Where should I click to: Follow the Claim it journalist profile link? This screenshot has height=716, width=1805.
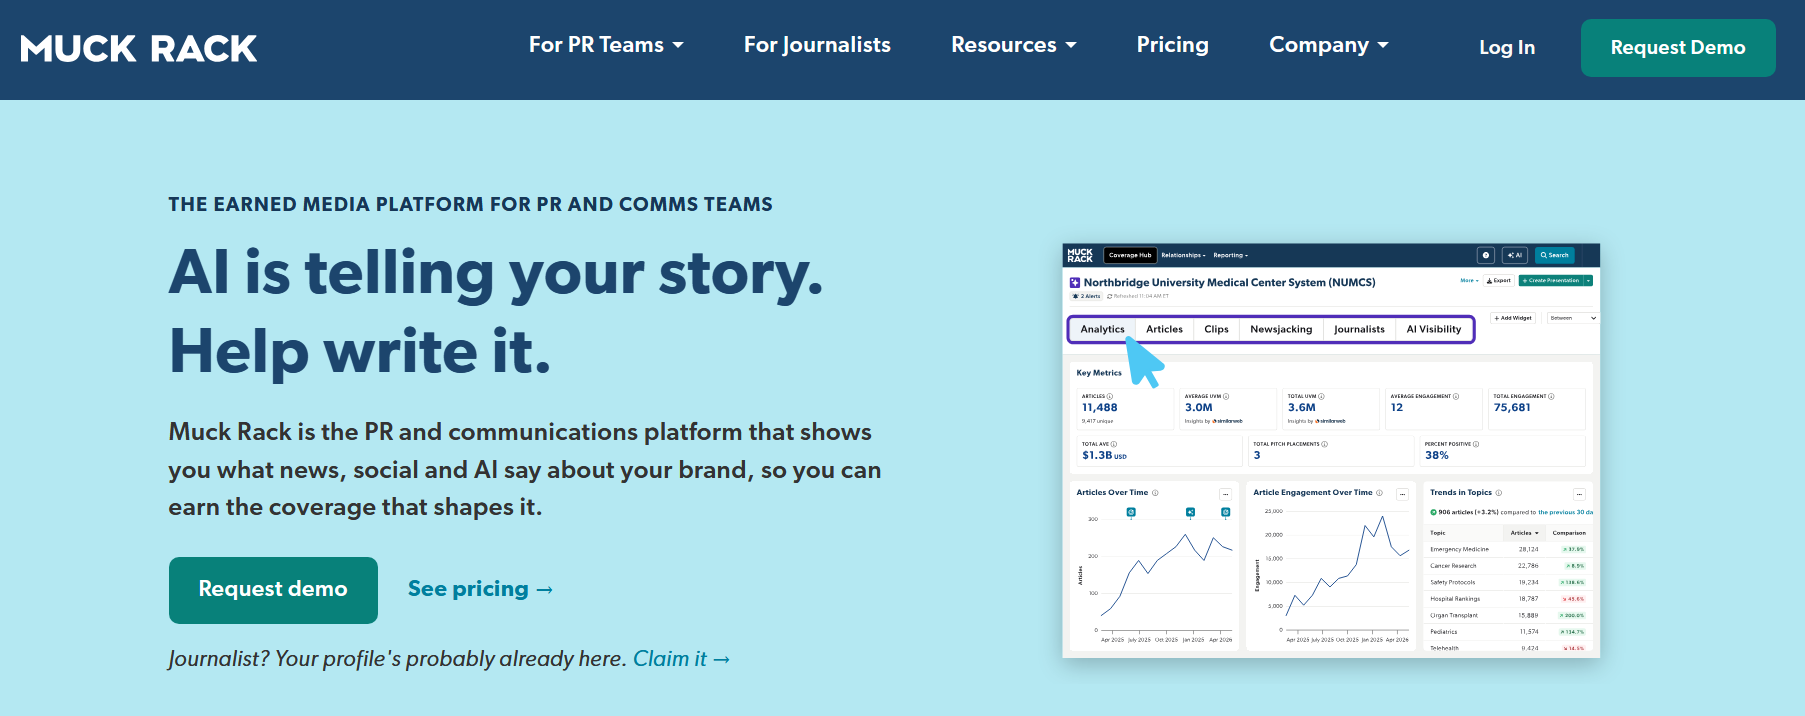tap(681, 659)
